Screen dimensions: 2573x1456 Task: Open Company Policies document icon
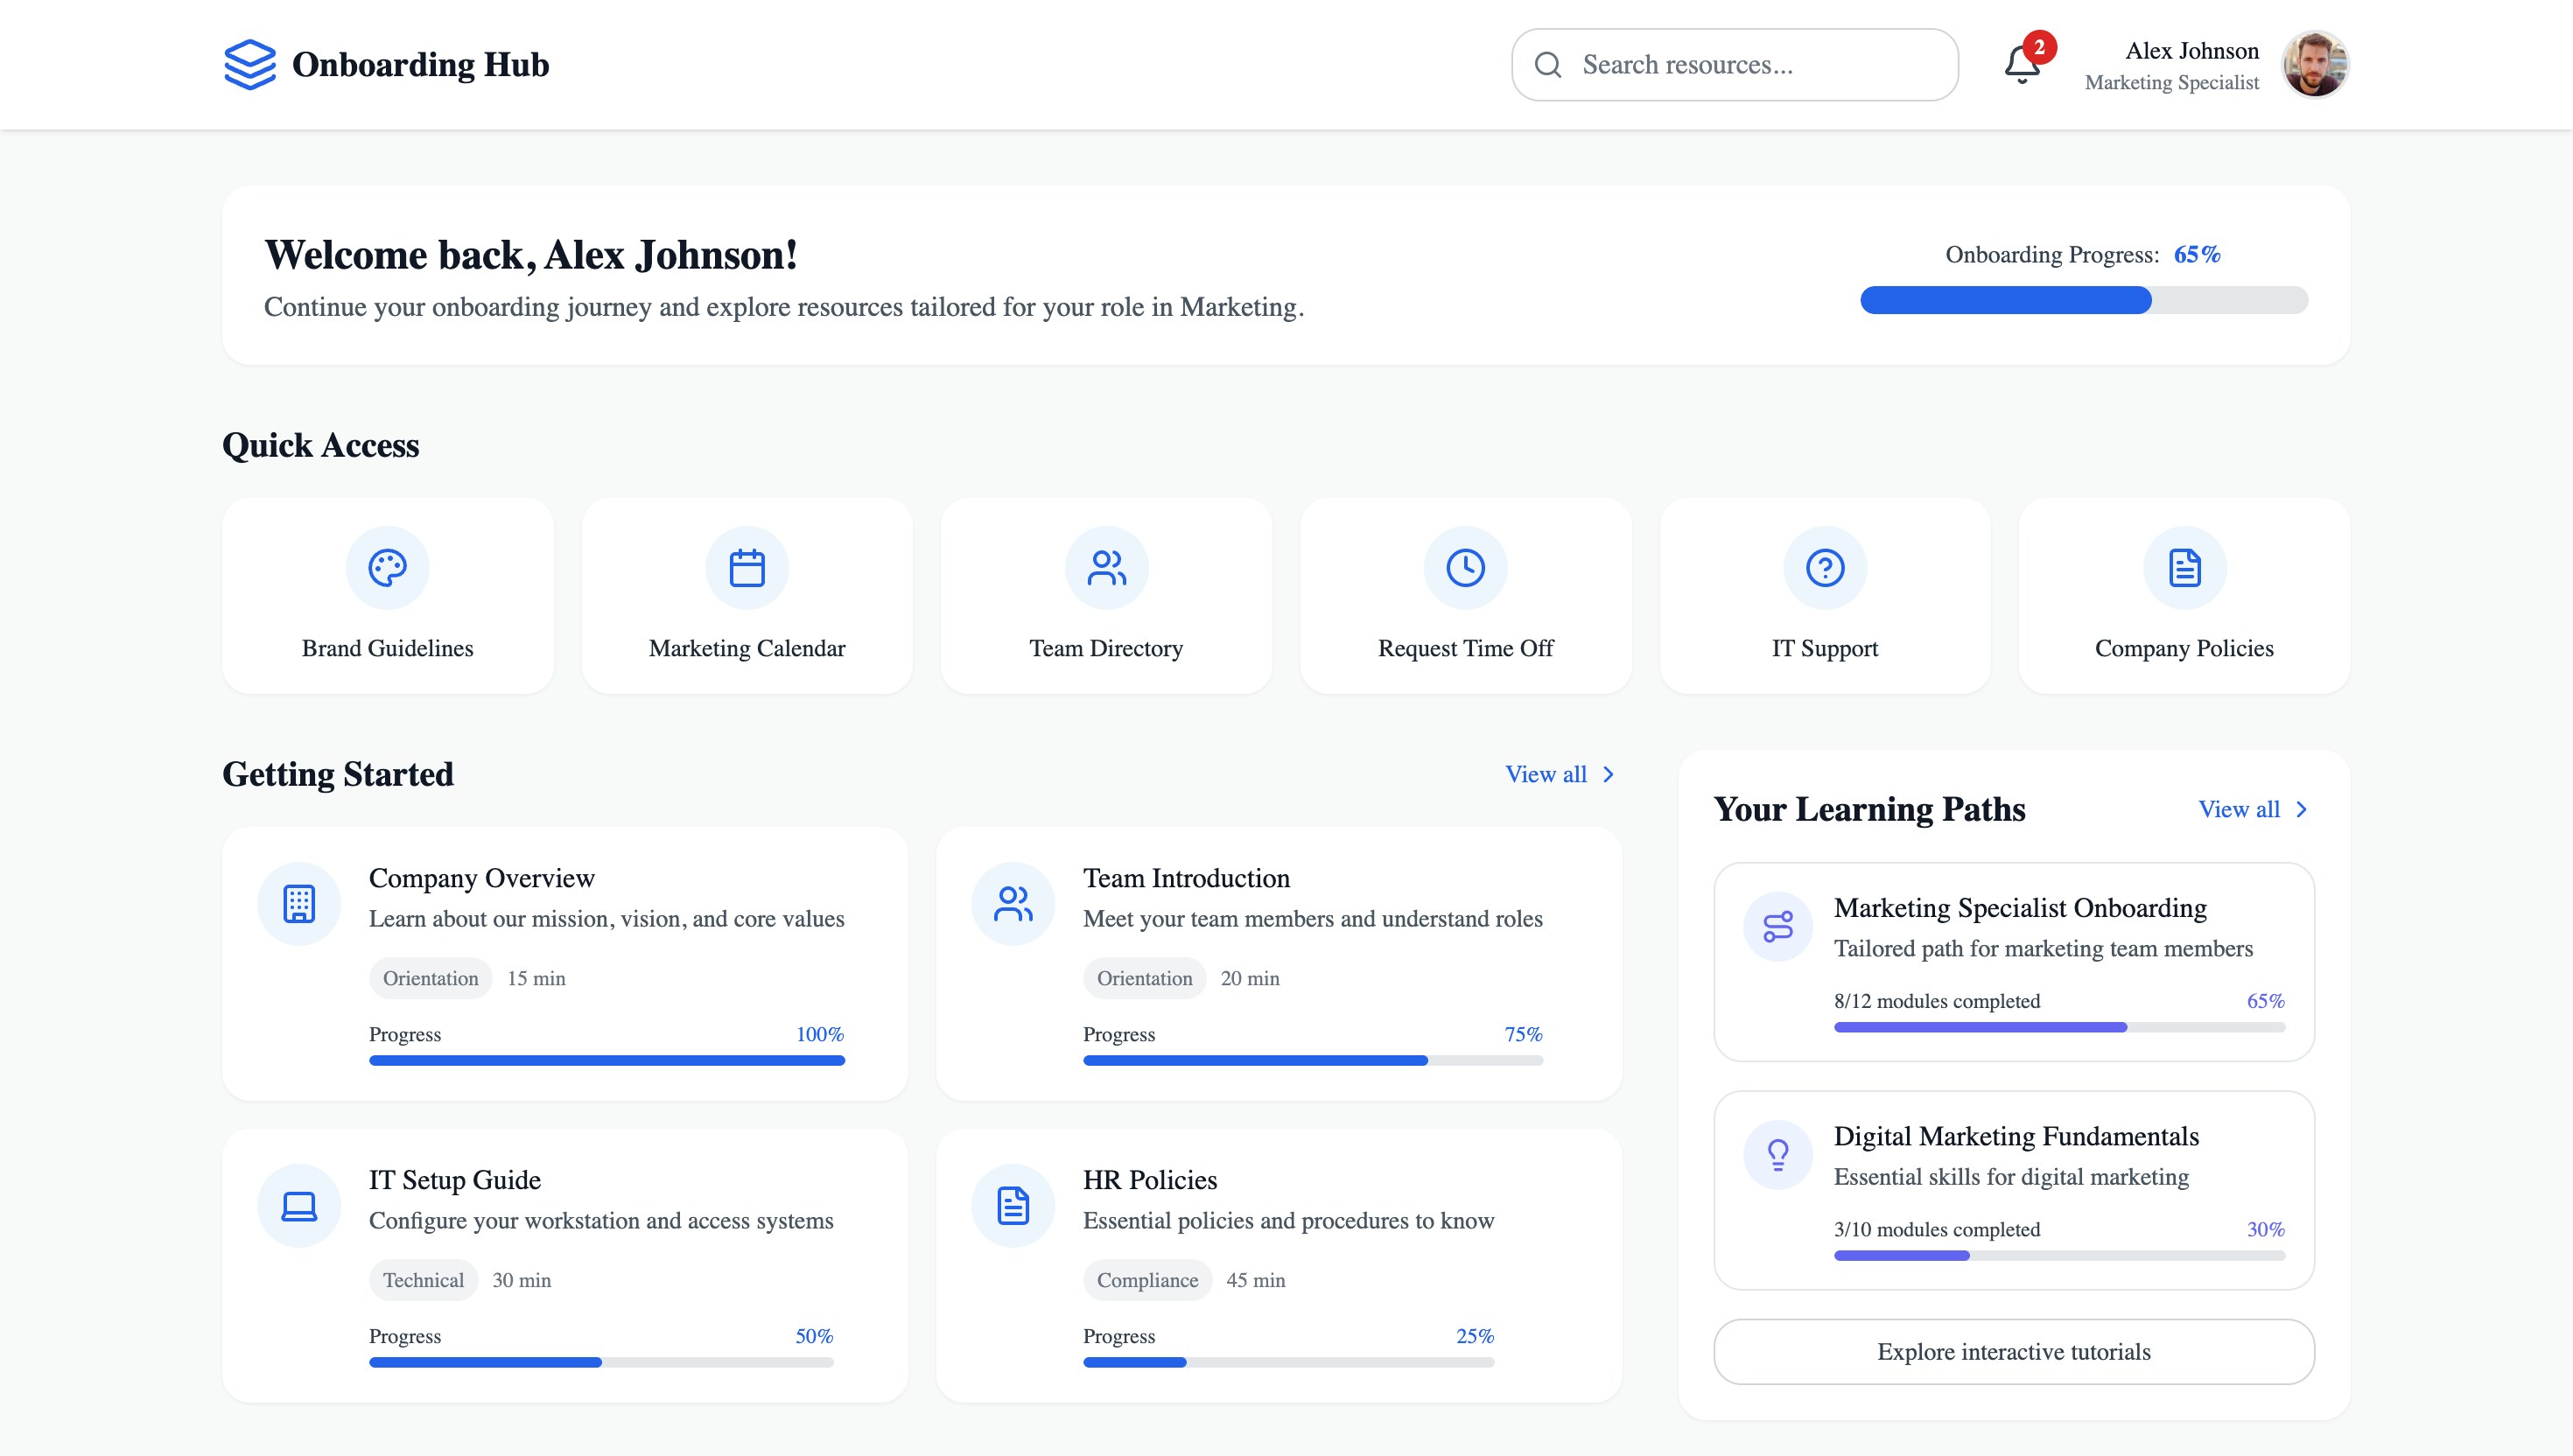pos(2184,568)
